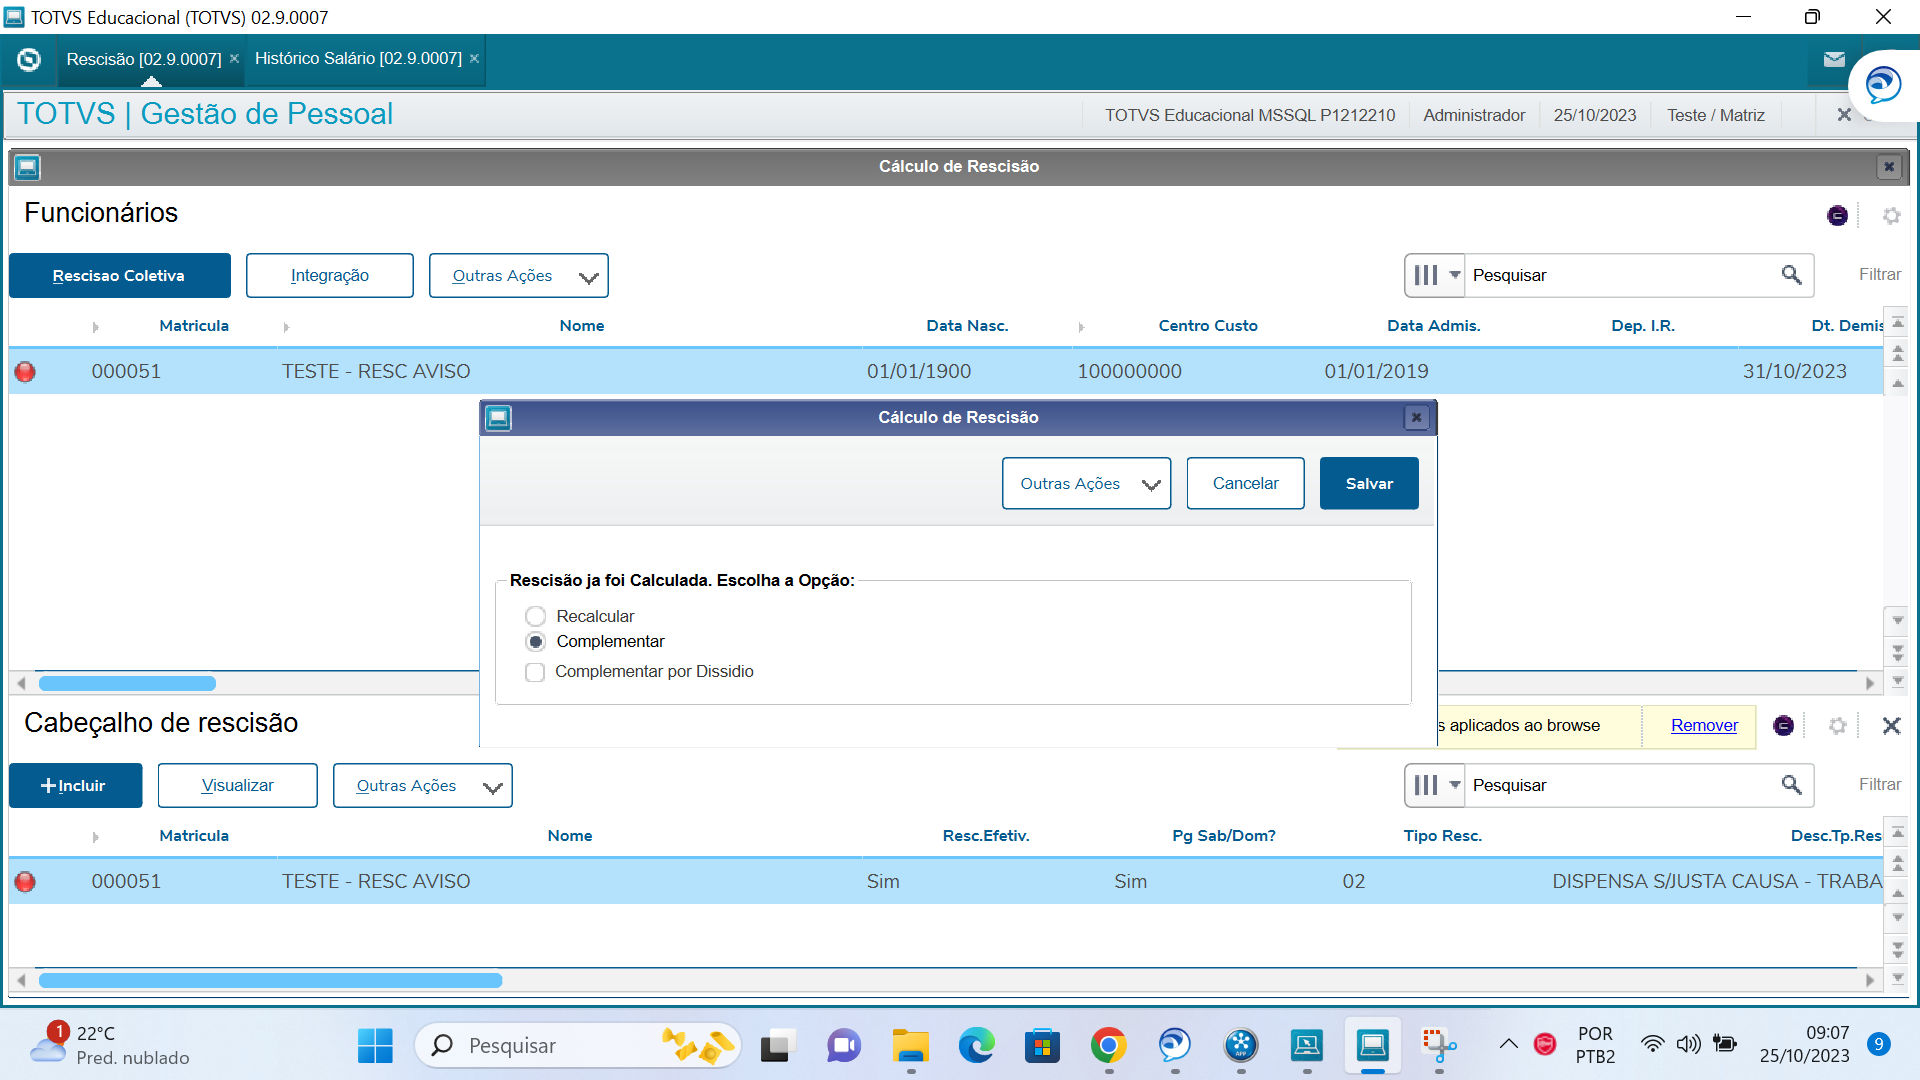This screenshot has width=1920, height=1080.
Task: Open Microsoft Store from taskbar
Action: [1042, 1046]
